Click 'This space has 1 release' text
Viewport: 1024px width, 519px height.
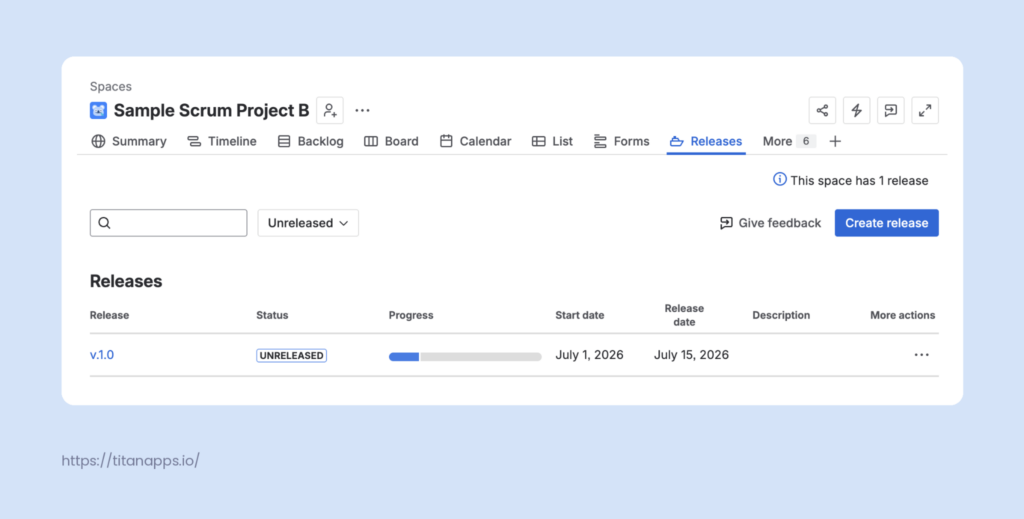[859, 181]
